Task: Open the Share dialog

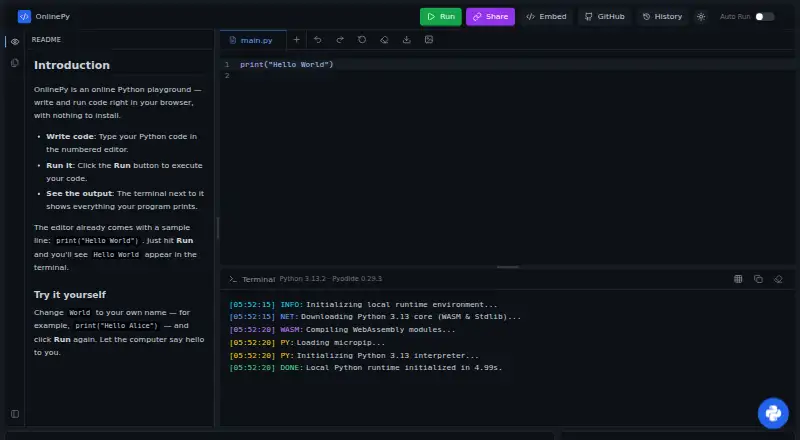Action: tap(490, 16)
